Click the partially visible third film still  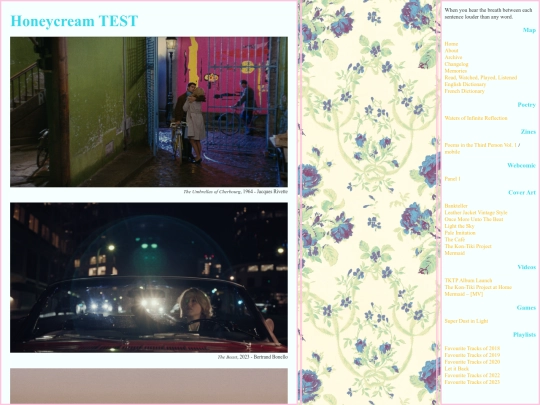click(149, 386)
